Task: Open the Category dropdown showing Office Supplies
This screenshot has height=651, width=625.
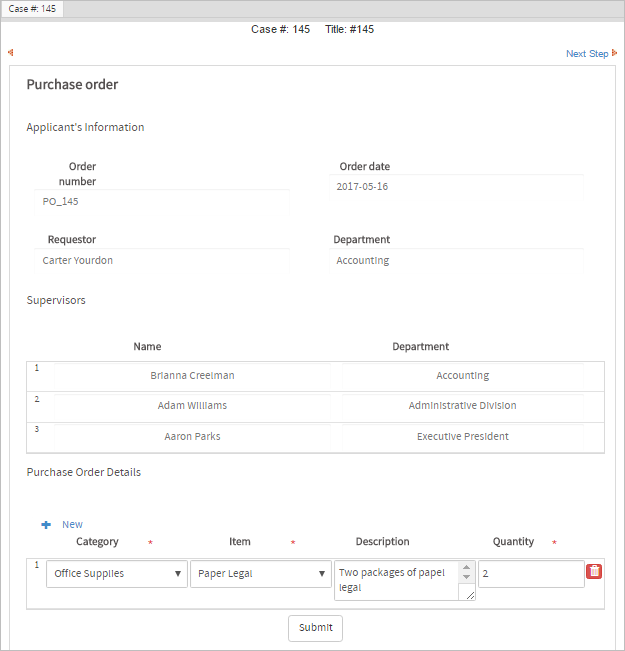Action: 116,574
